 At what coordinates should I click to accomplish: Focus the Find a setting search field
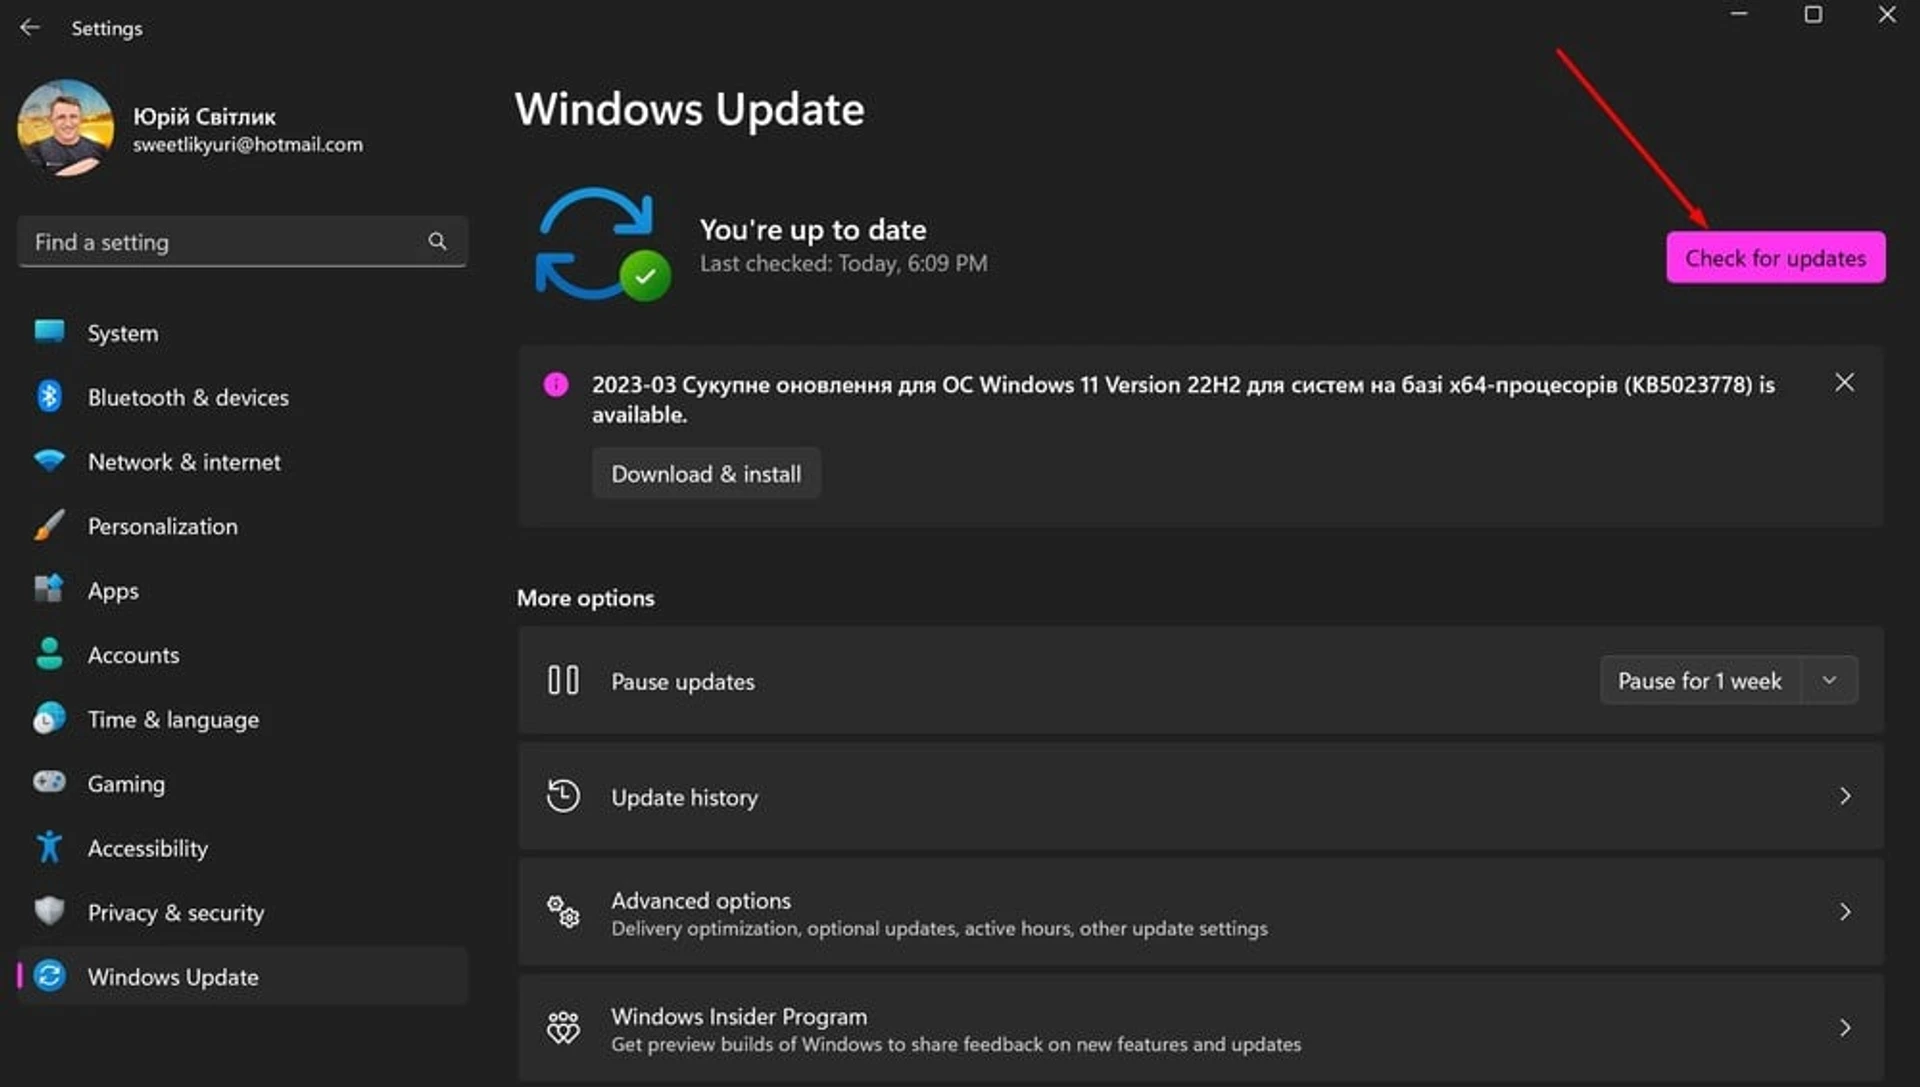coord(242,241)
